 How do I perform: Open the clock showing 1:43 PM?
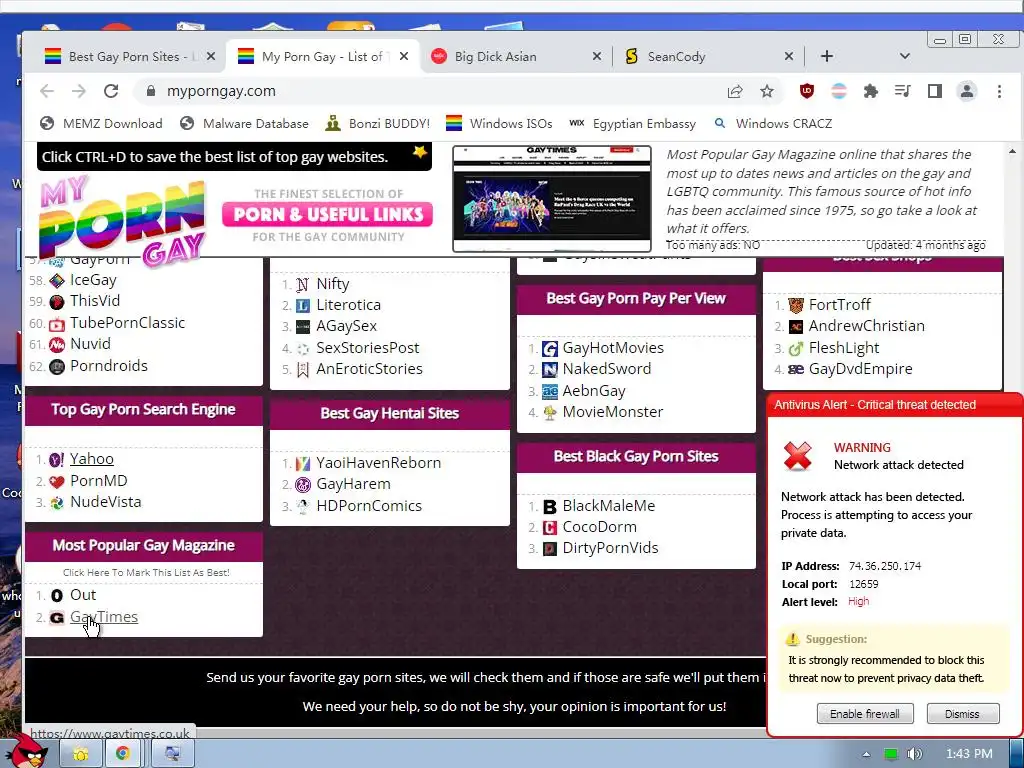[x=969, y=754]
